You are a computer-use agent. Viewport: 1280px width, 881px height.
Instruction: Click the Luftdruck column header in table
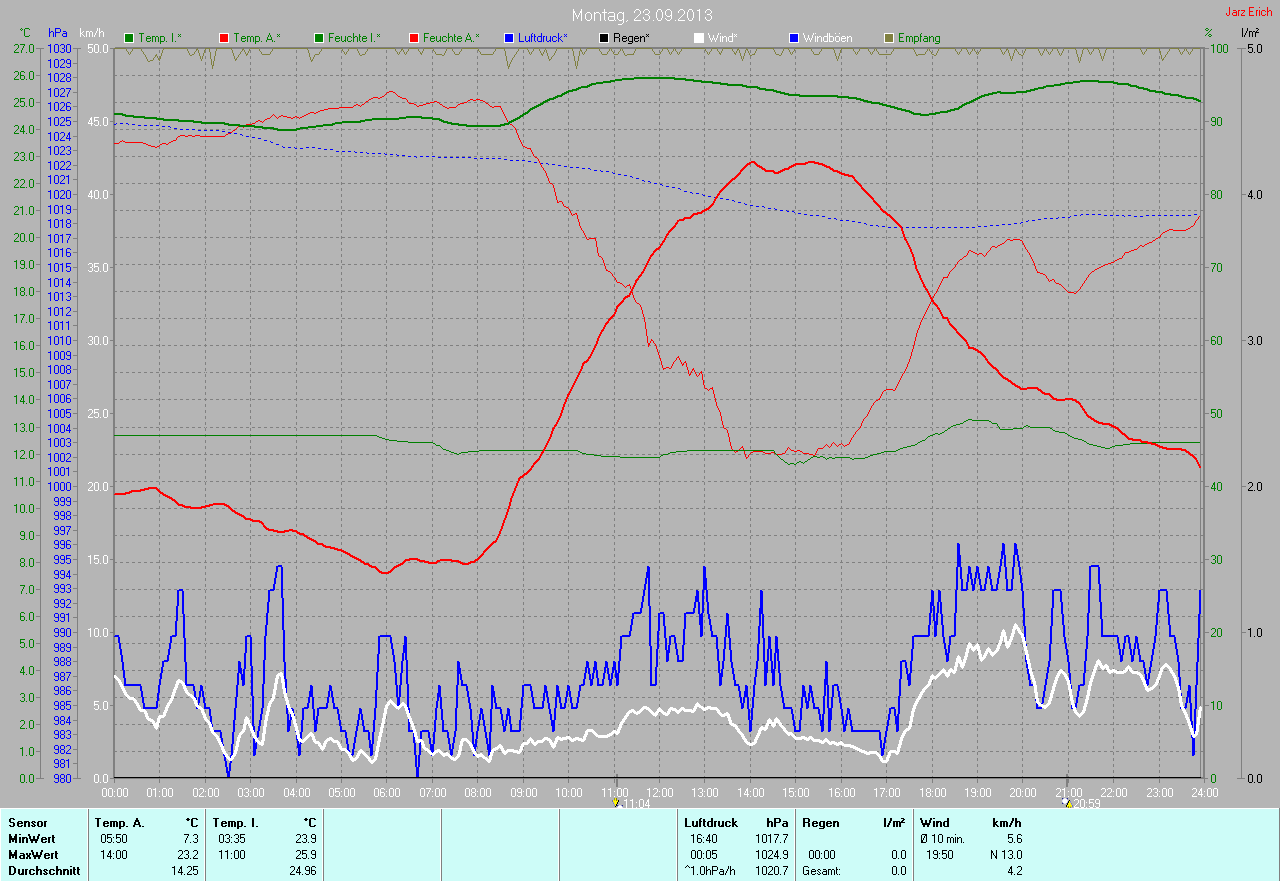712,822
